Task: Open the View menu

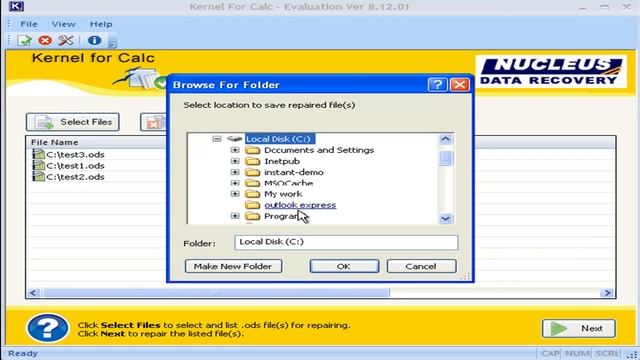Action: click(x=63, y=24)
